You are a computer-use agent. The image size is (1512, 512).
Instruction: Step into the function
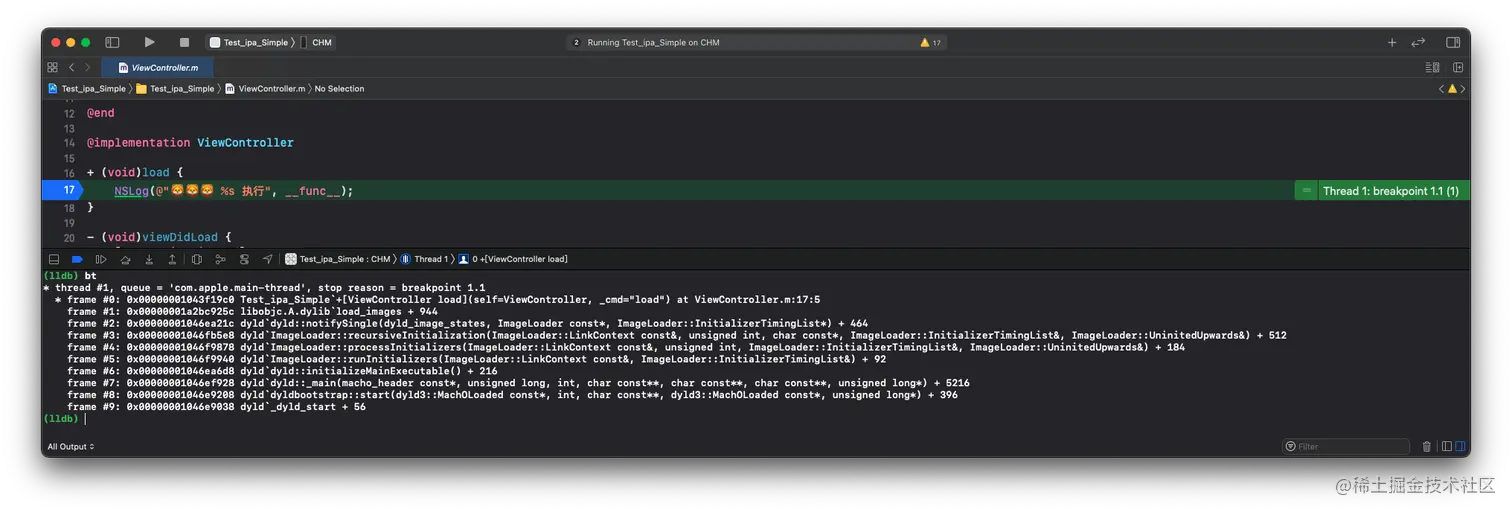[x=149, y=259]
